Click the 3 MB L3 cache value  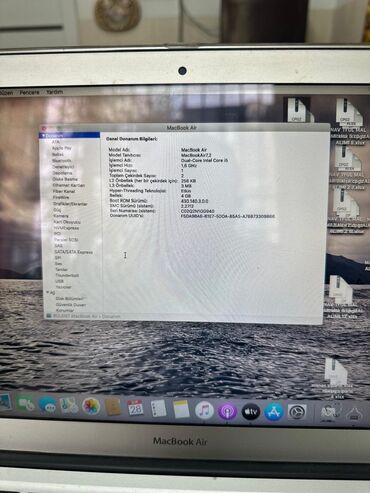(186, 186)
